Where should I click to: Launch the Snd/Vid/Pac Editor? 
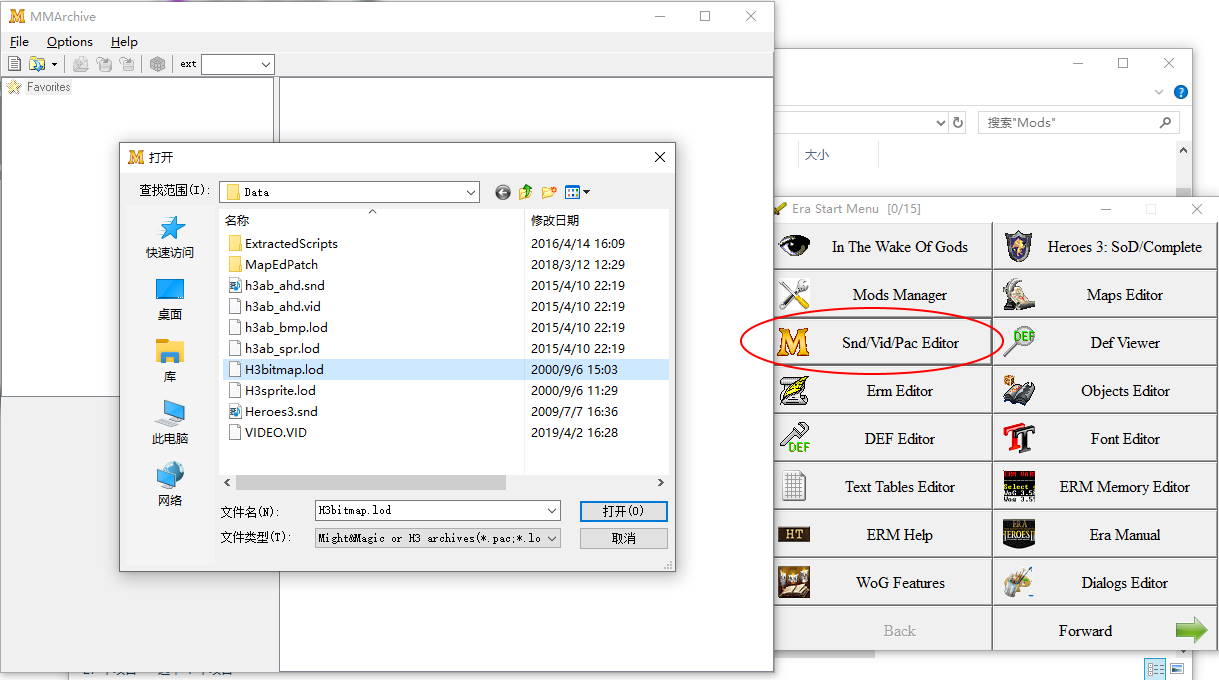tap(883, 343)
